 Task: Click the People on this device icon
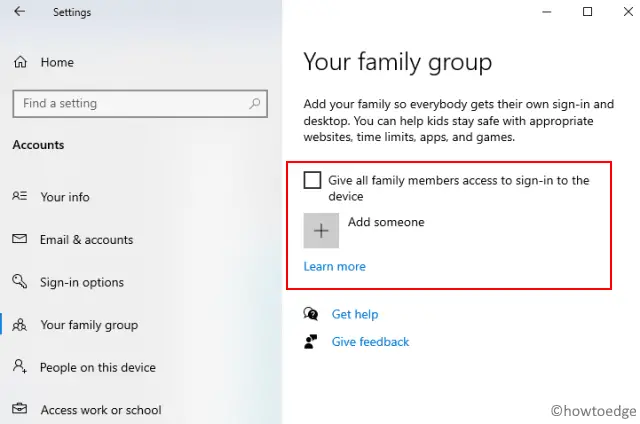(19, 366)
